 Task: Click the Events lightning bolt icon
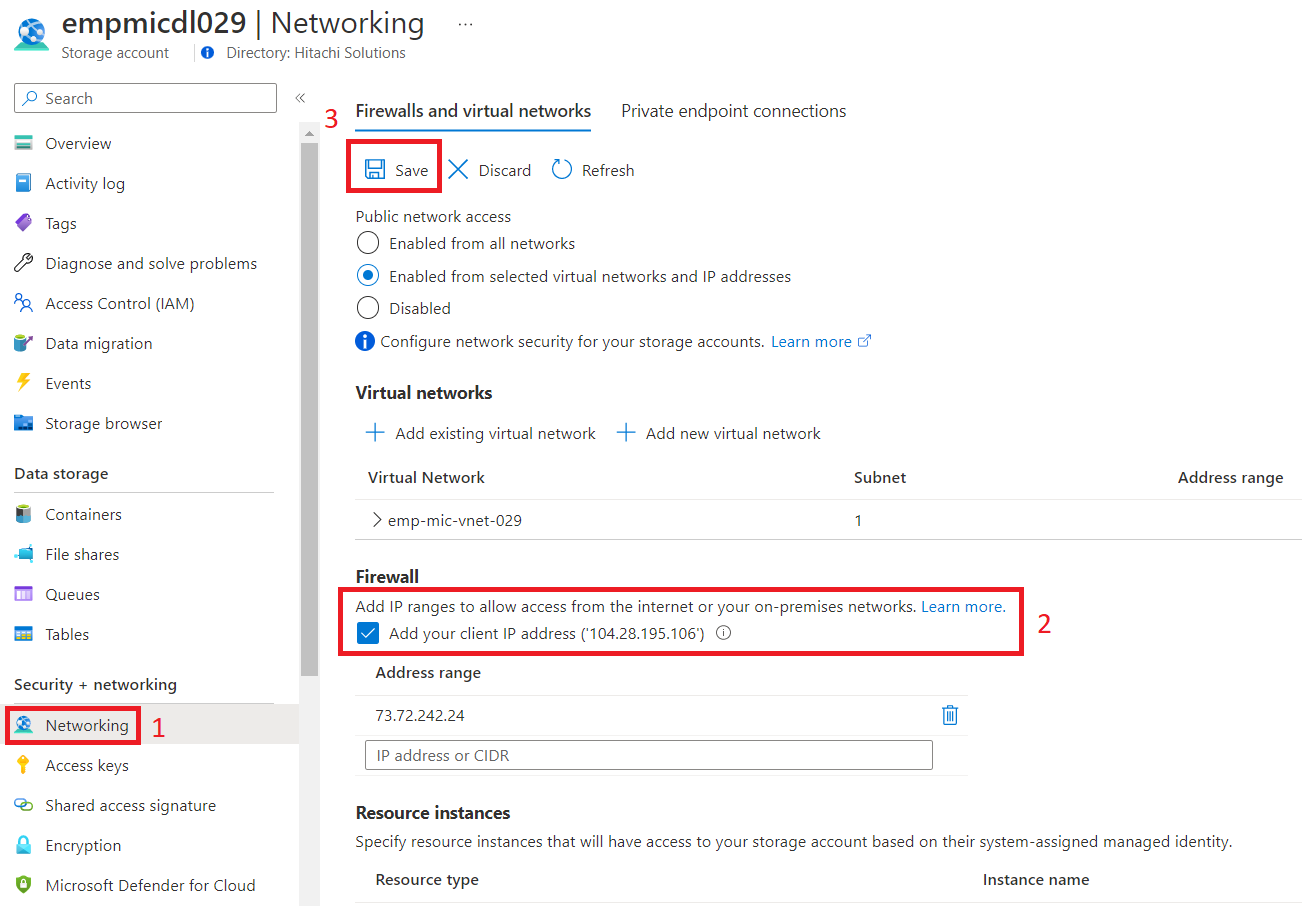tap(24, 383)
